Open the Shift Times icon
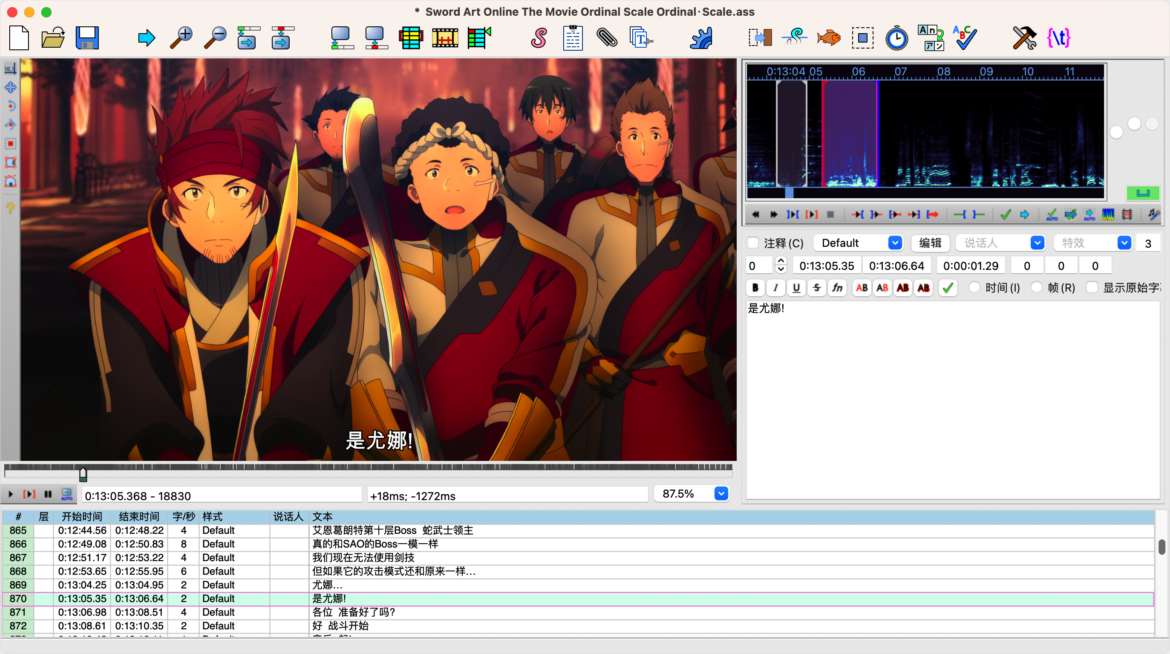 pyautogui.click(x=760, y=37)
